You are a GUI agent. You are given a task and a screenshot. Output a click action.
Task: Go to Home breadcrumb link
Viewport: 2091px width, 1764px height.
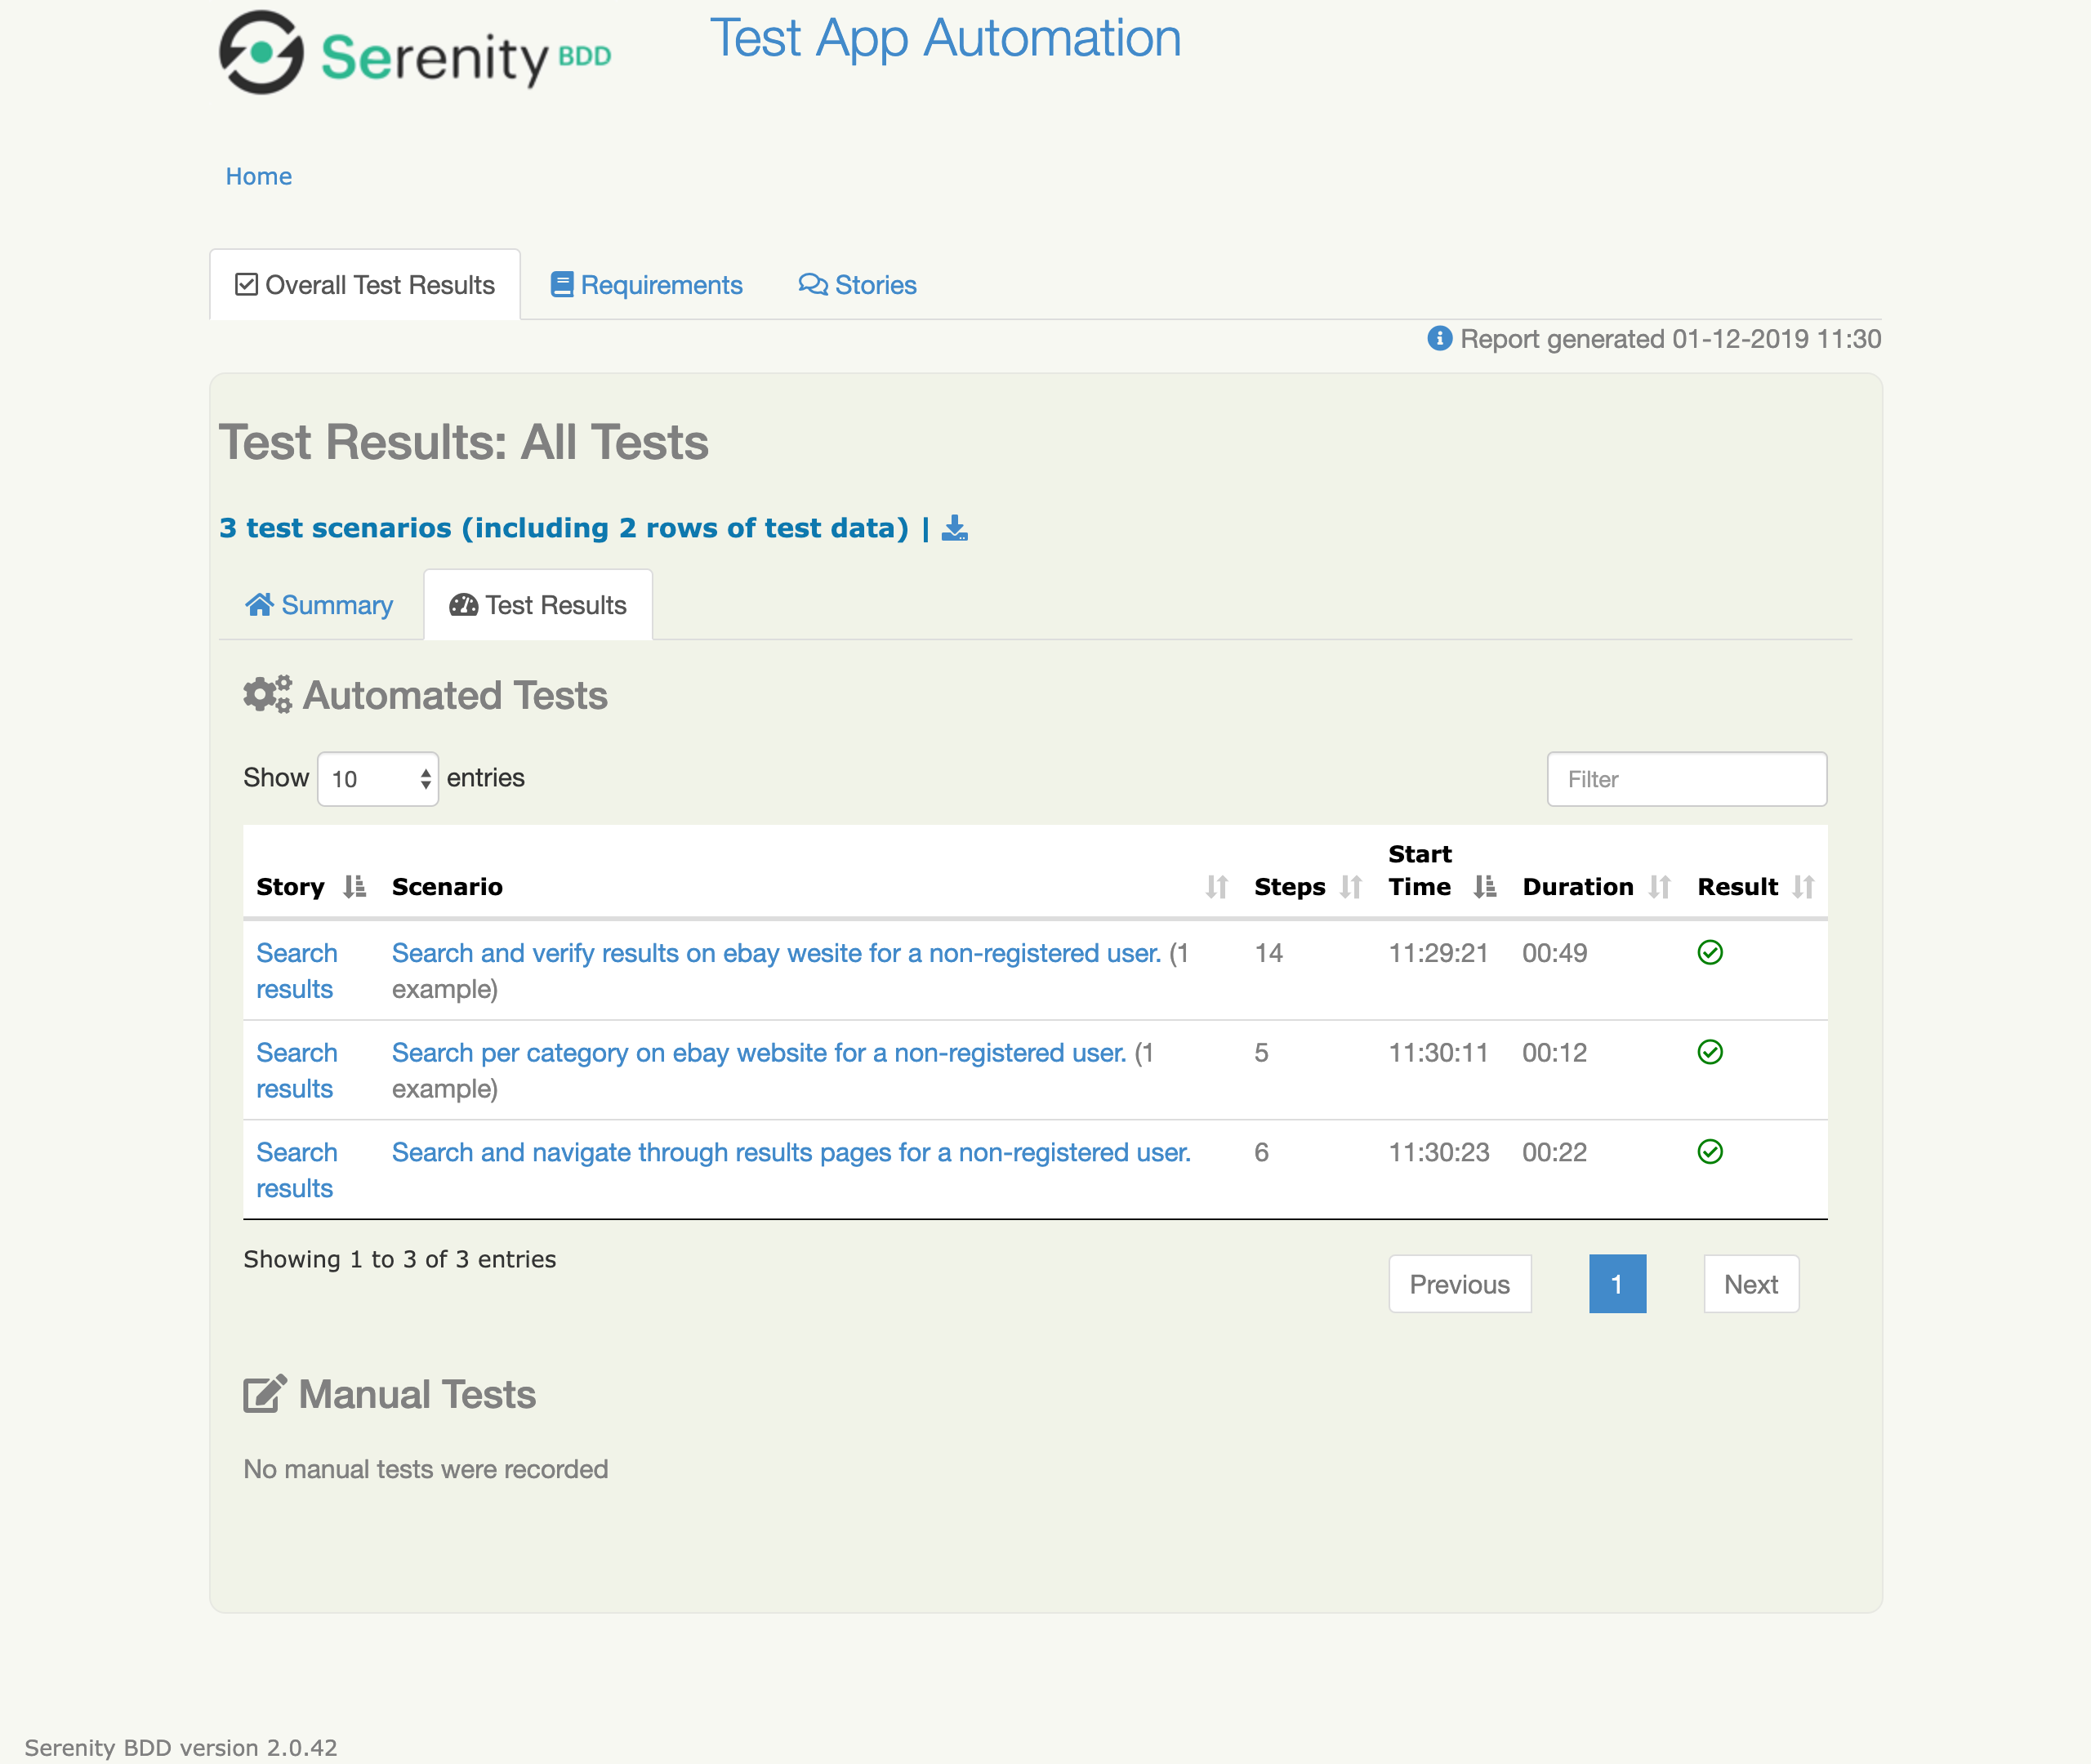258,176
